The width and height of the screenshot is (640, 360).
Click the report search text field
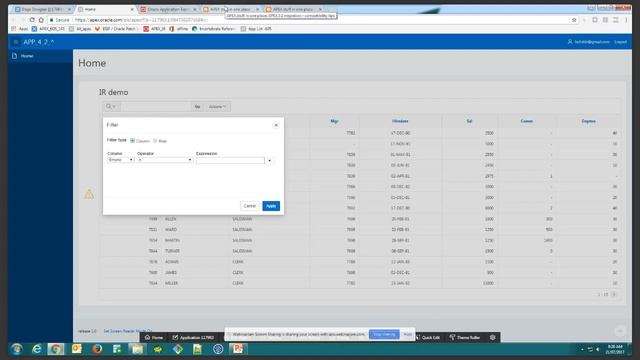(x=156, y=107)
